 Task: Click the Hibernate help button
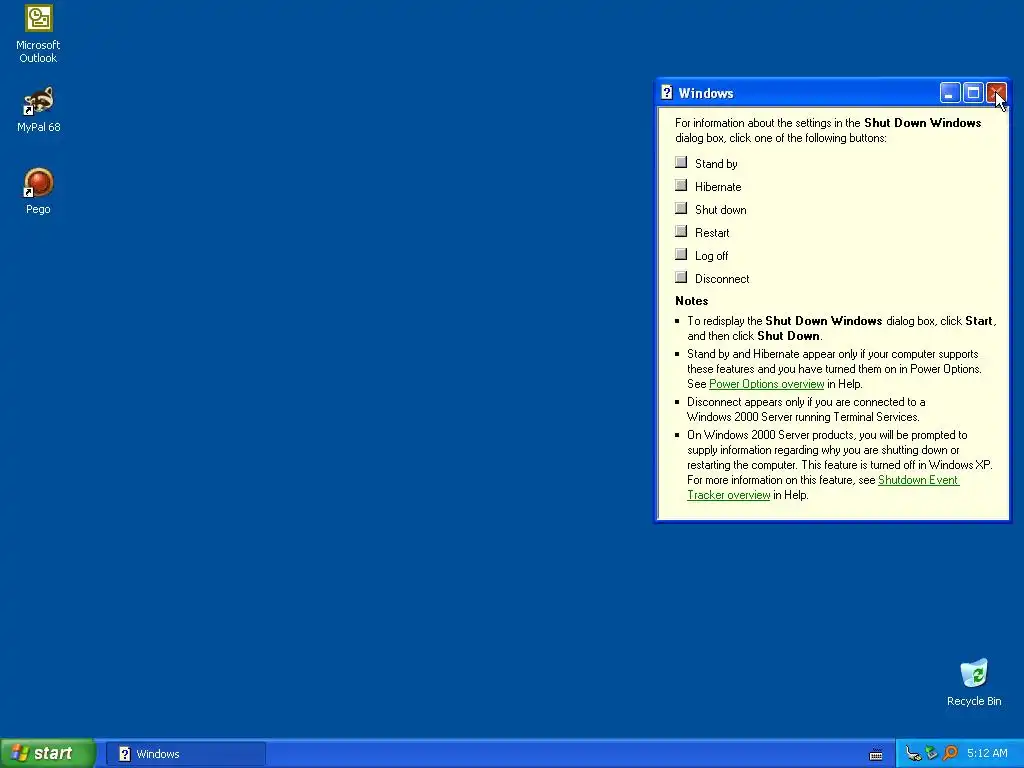681,185
